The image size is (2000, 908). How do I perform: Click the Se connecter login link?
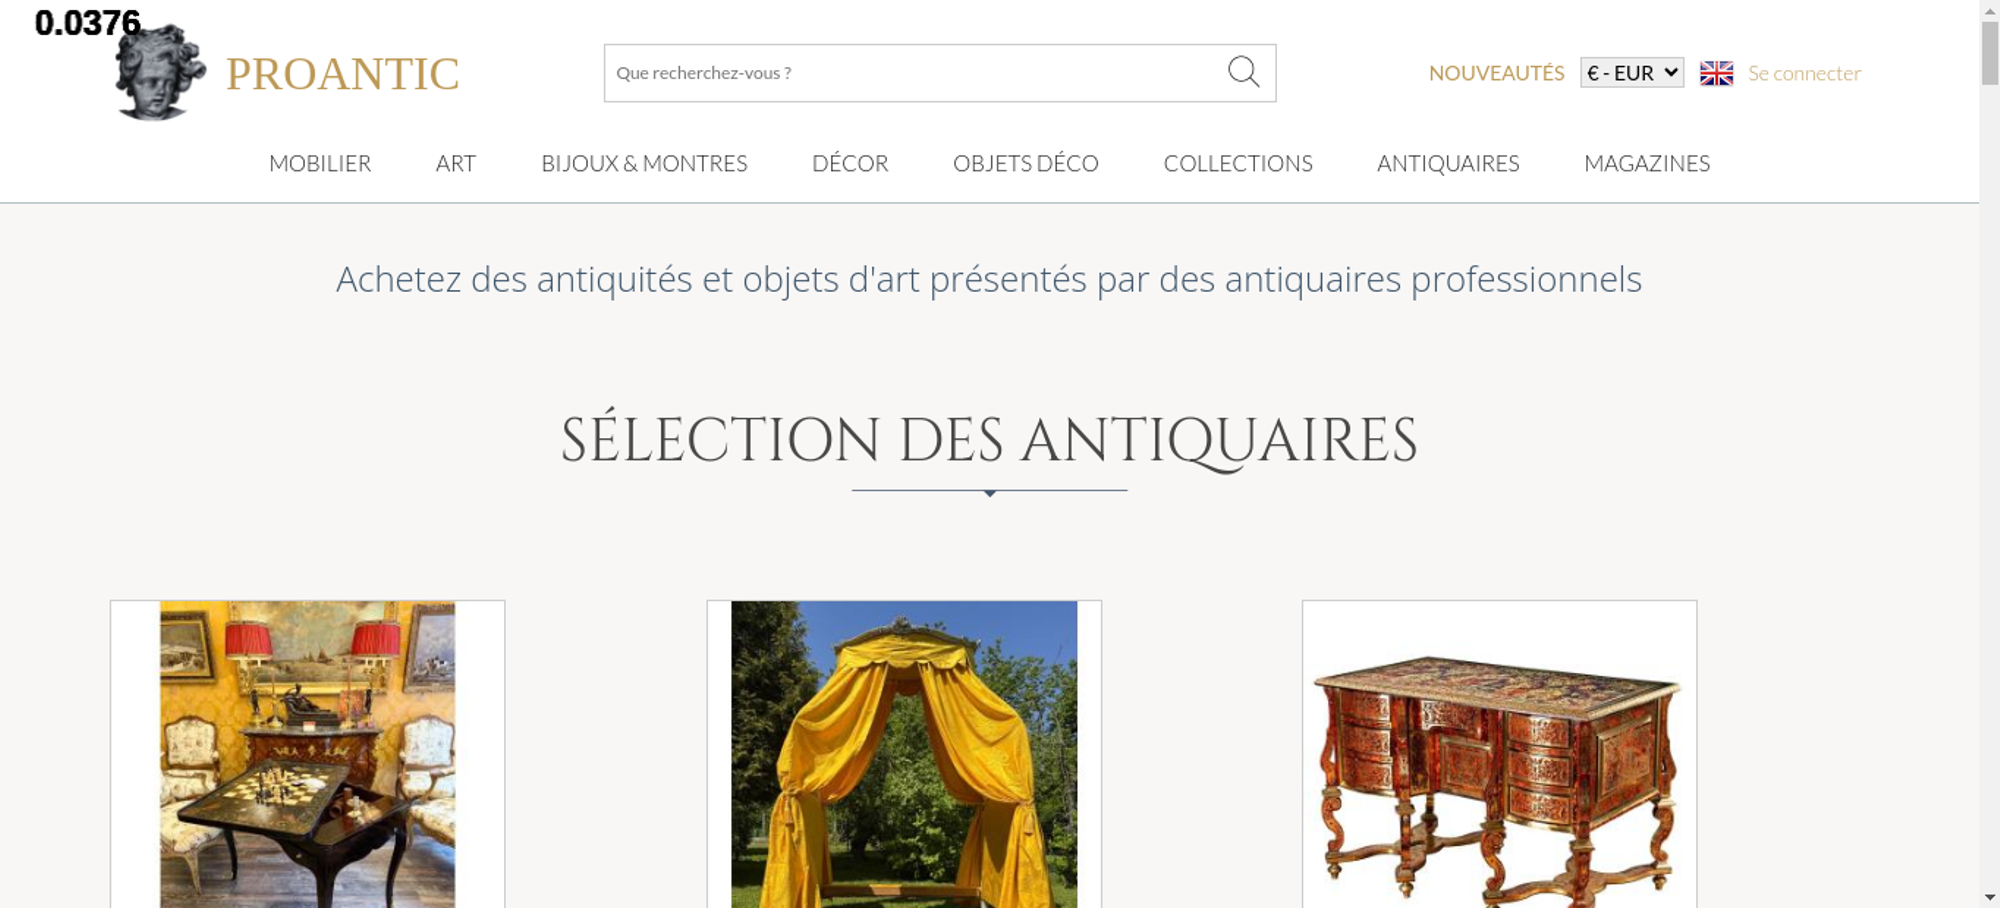tap(1804, 73)
